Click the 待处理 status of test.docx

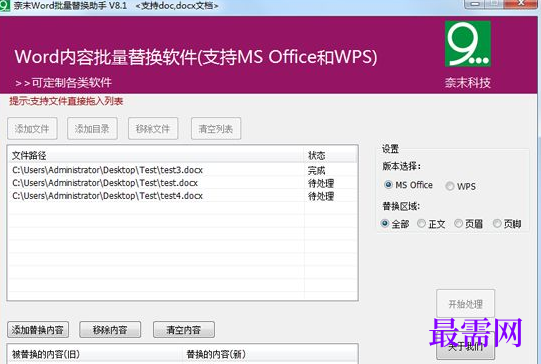point(321,183)
